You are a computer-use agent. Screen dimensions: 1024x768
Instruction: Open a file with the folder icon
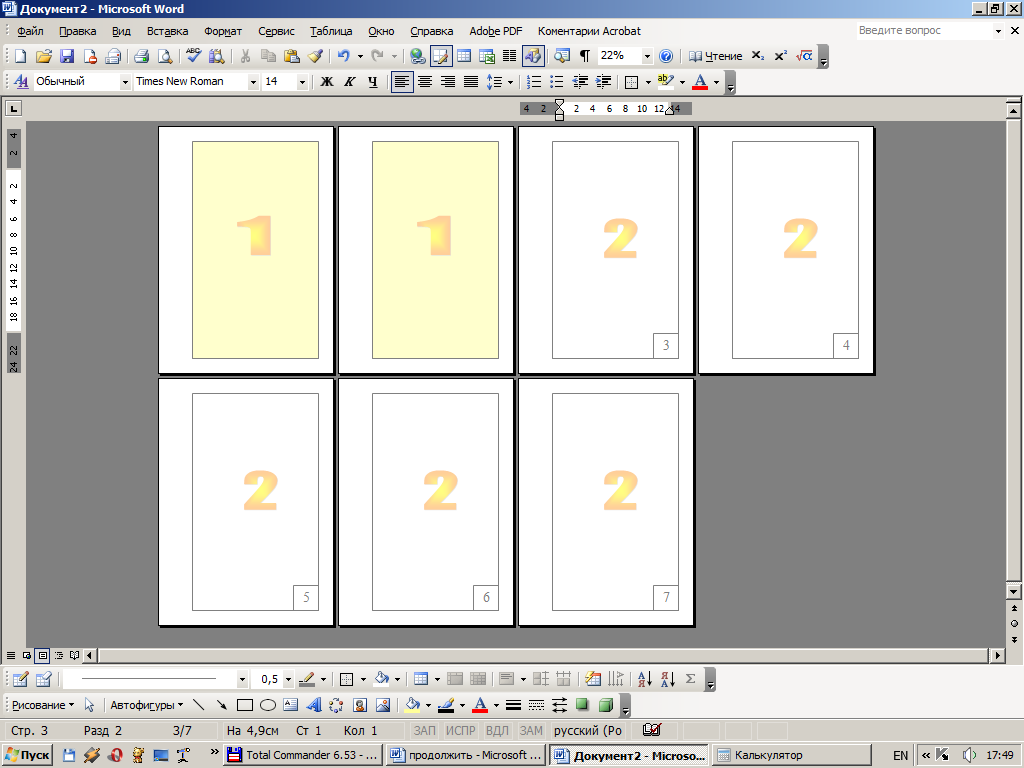(44, 56)
